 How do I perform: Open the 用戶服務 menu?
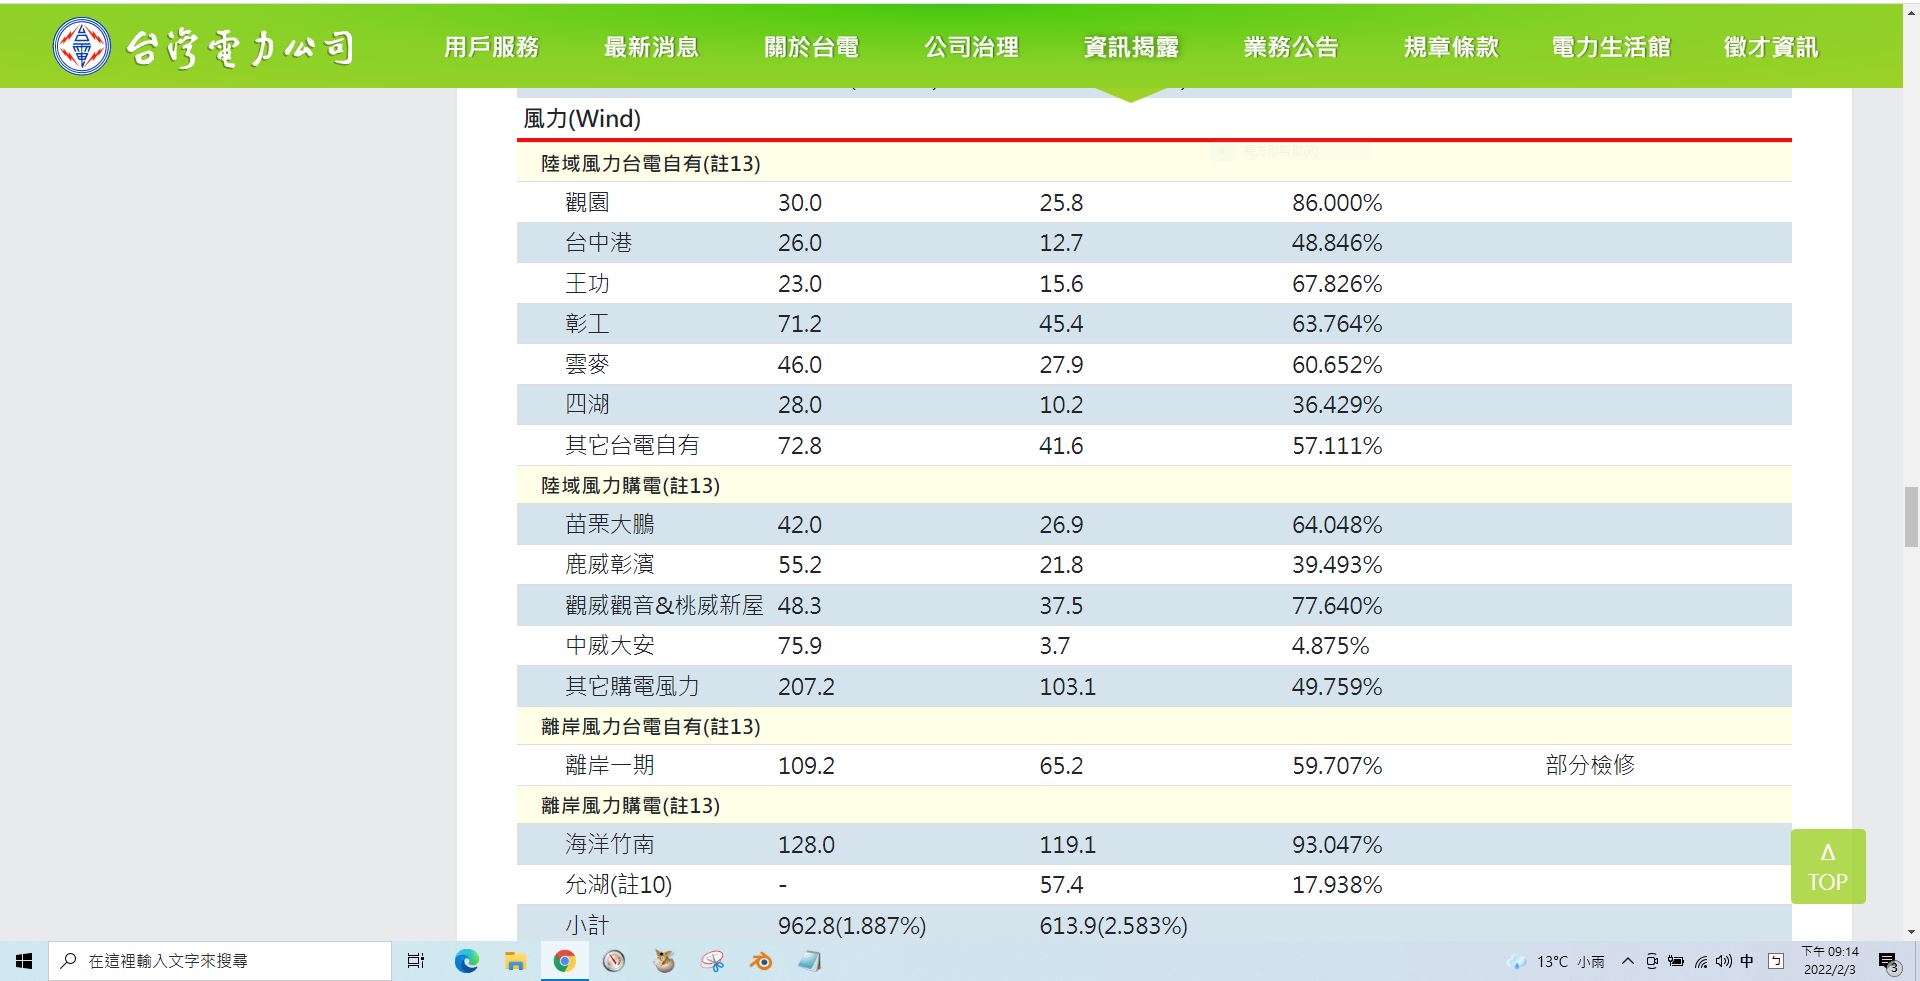492,47
